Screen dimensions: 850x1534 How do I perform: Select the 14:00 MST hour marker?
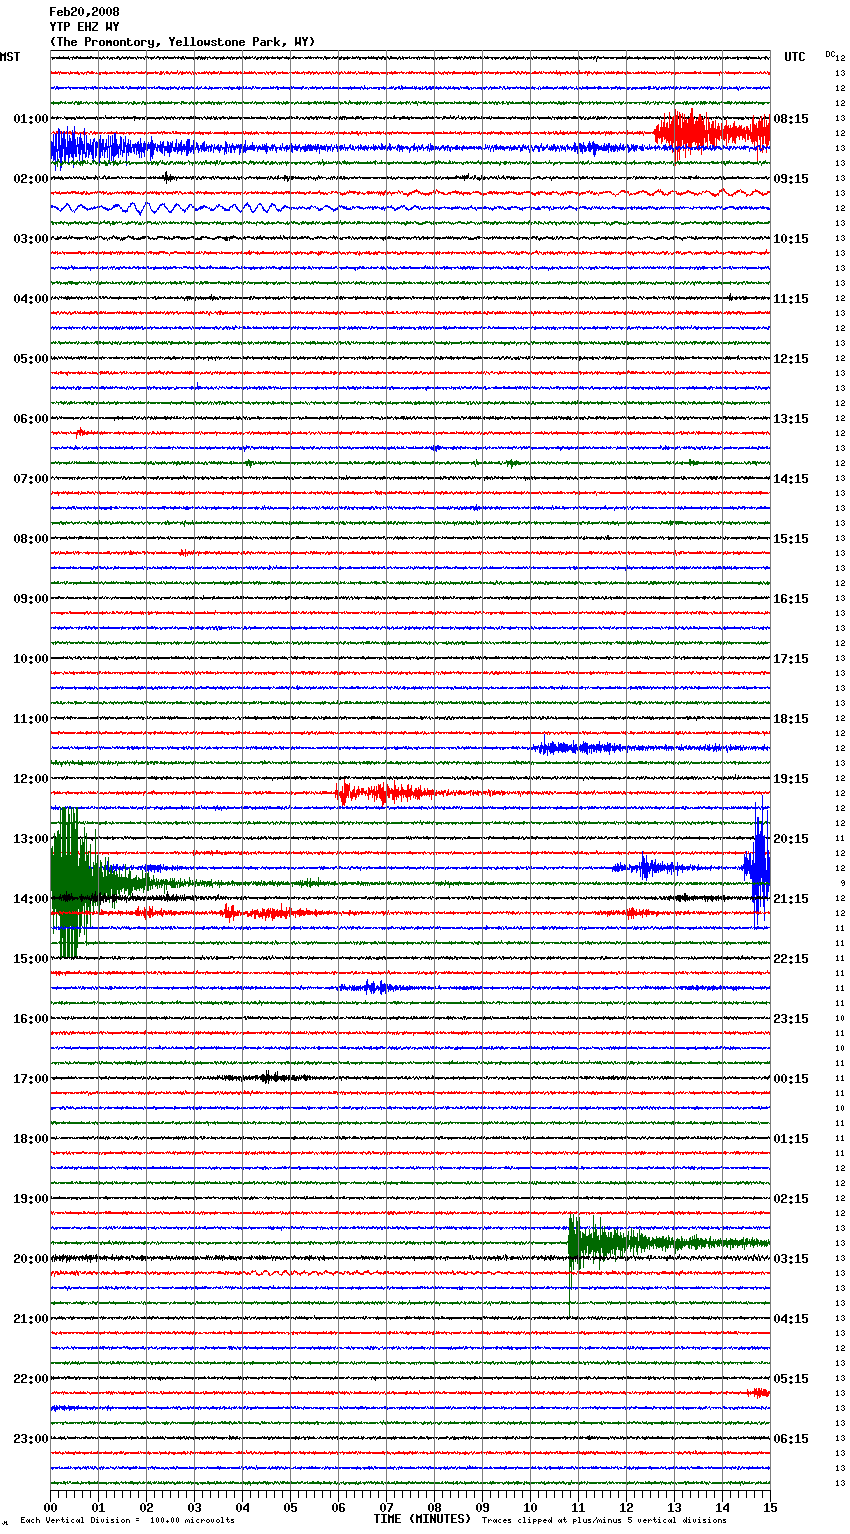(x=30, y=899)
